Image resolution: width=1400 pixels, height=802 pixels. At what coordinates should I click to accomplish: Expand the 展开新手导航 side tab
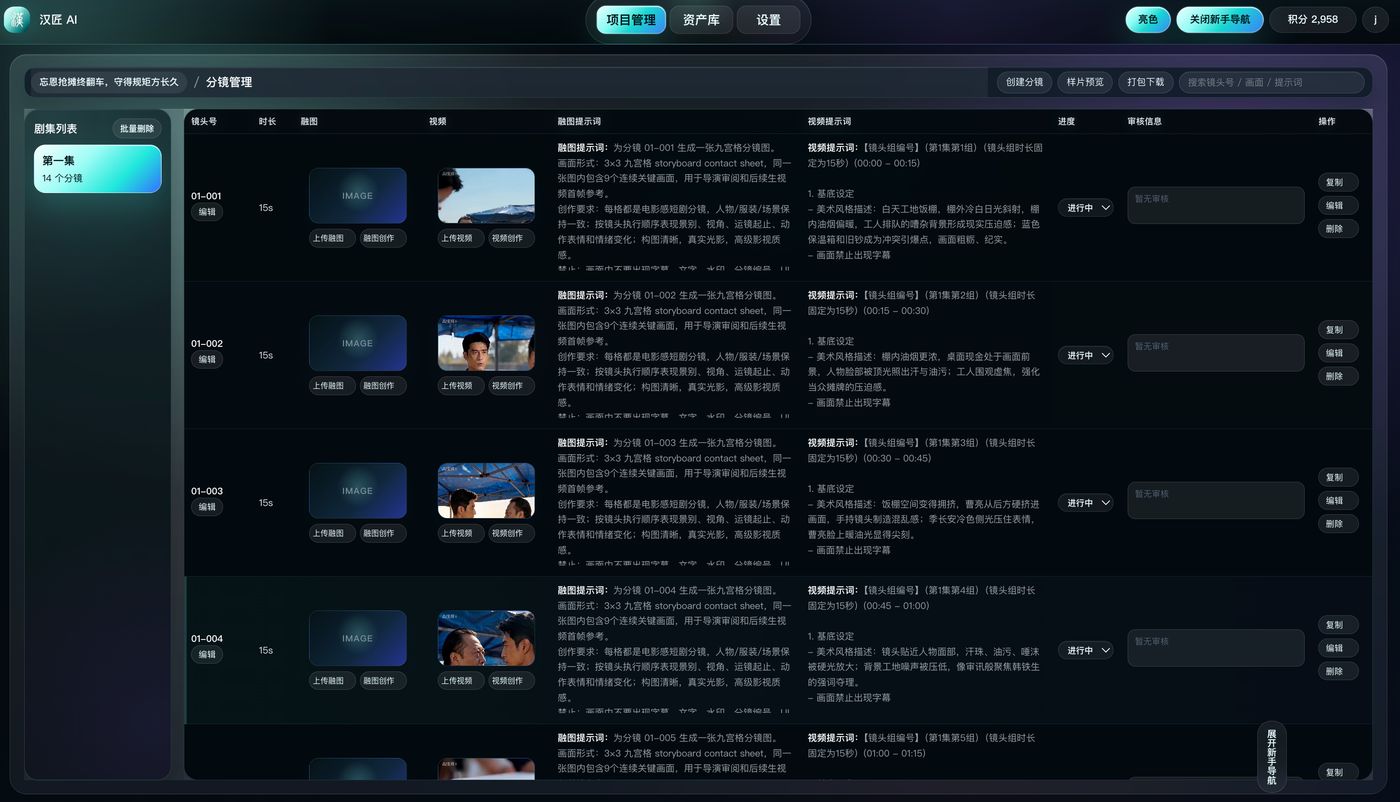click(x=1271, y=756)
